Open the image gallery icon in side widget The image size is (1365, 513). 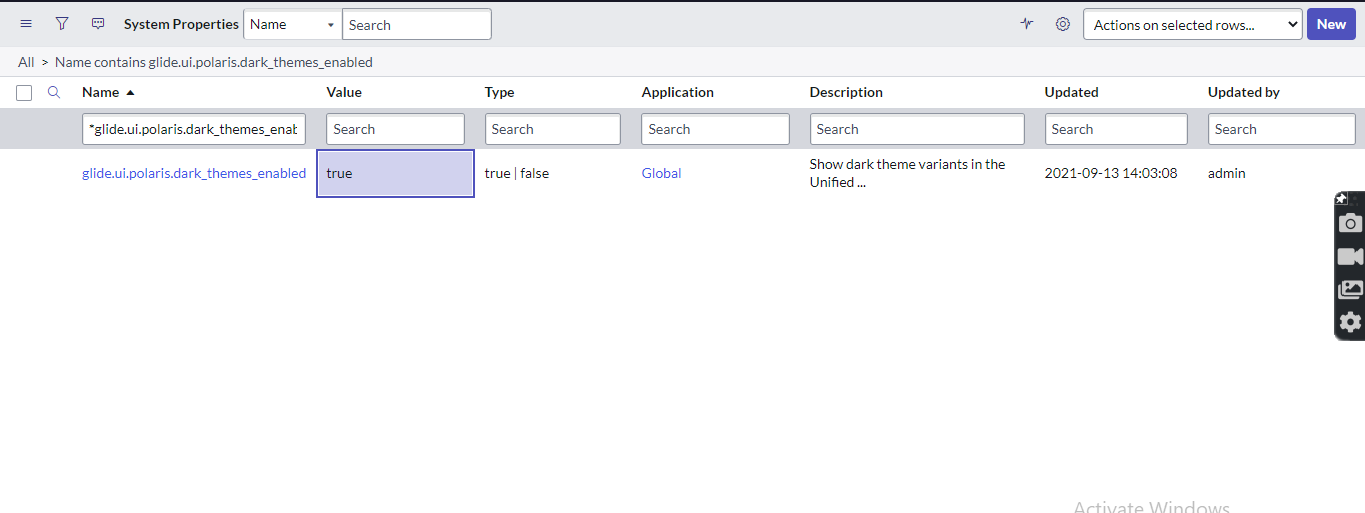click(1350, 290)
